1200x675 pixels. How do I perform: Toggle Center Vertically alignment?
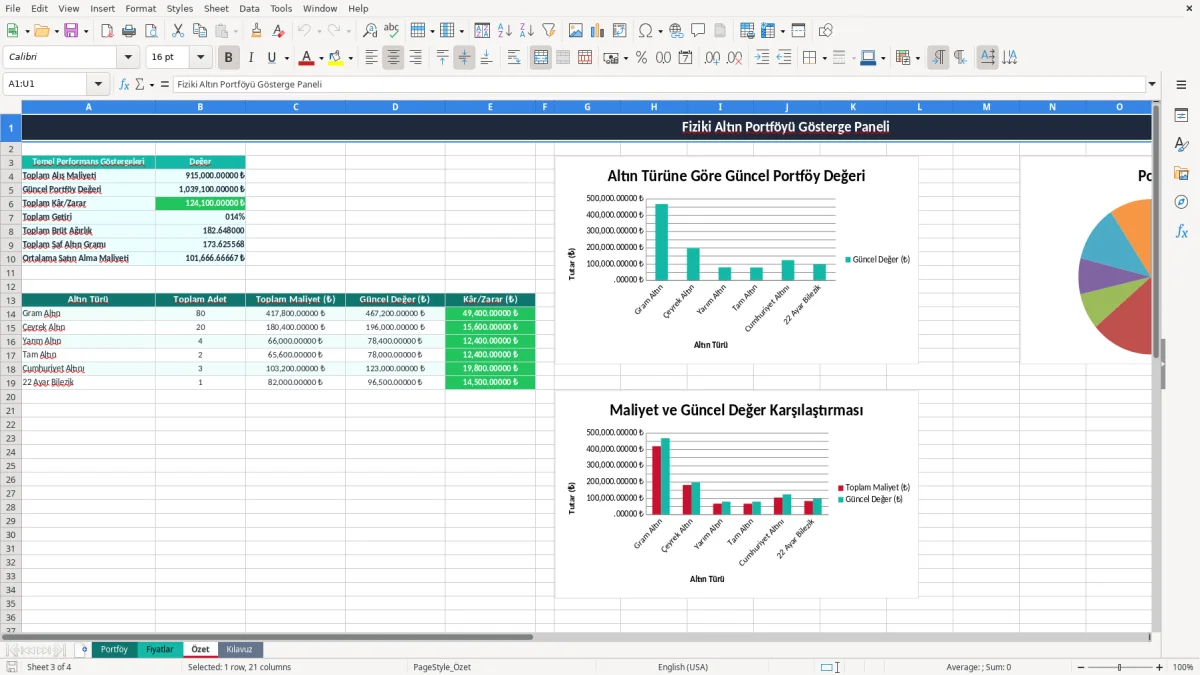pyautogui.click(x=464, y=58)
